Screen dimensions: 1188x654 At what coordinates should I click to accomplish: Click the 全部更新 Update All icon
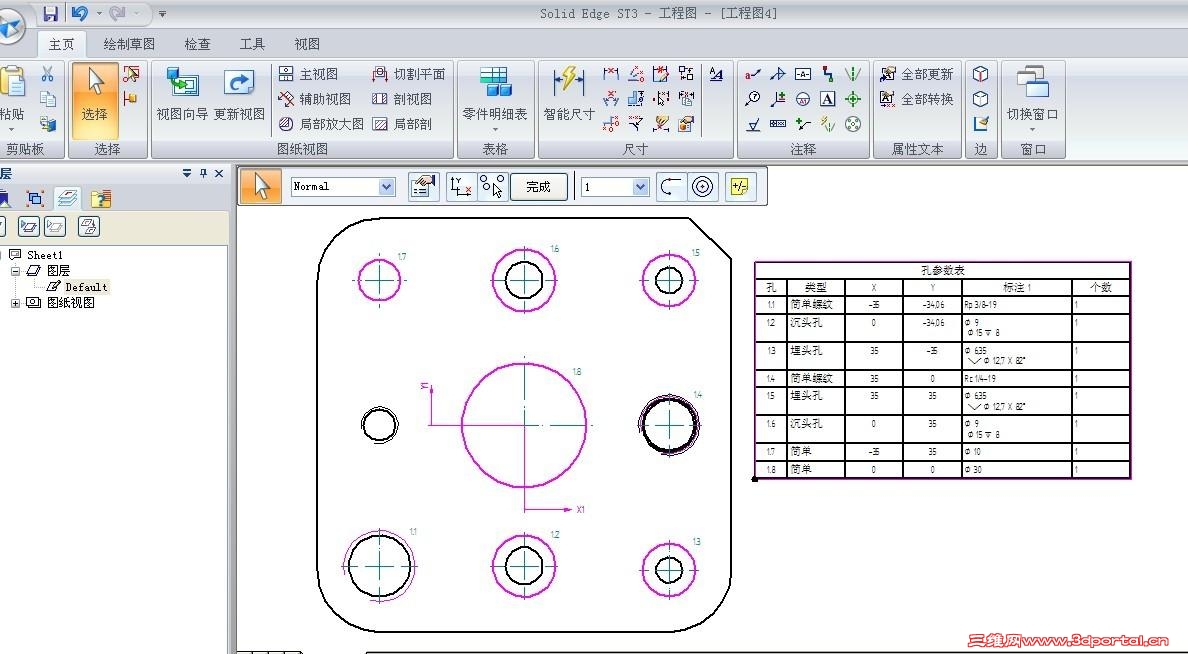pos(916,74)
